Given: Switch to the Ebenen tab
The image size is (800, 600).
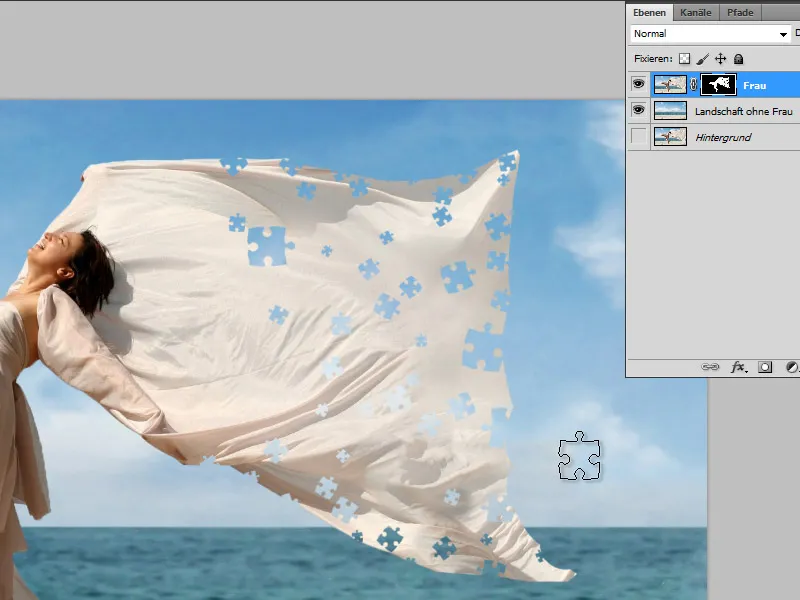Looking at the screenshot, I should pos(649,13).
